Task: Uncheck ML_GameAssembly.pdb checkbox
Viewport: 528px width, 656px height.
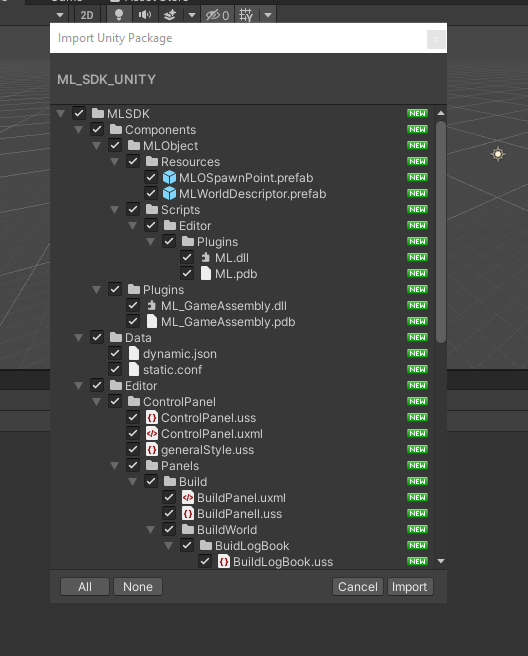Action: click(x=133, y=321)
